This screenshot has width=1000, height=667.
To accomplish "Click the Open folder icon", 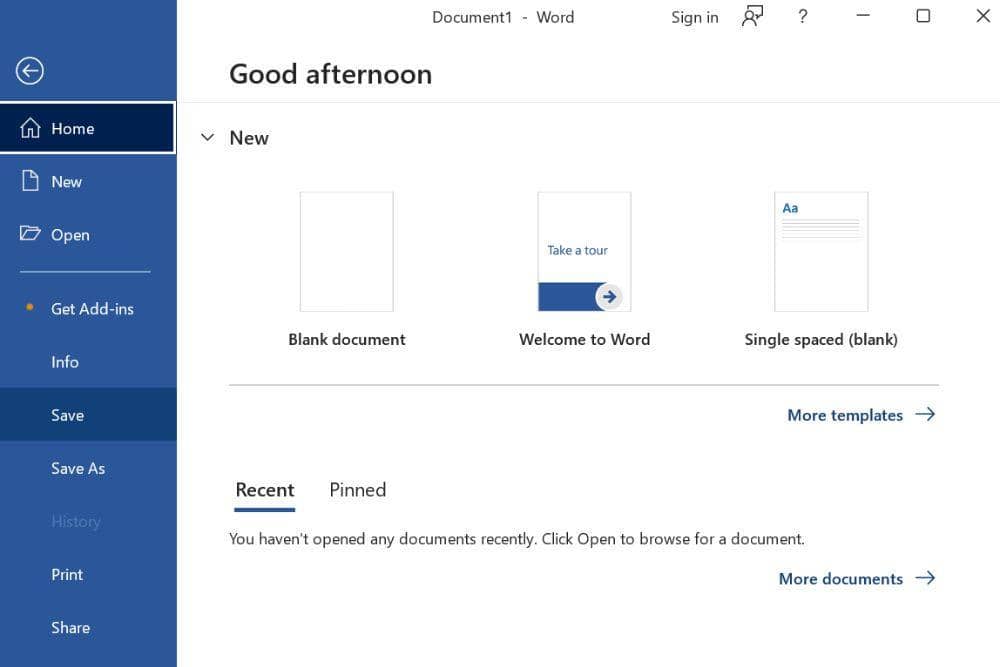I will click(x=30, y=234).
